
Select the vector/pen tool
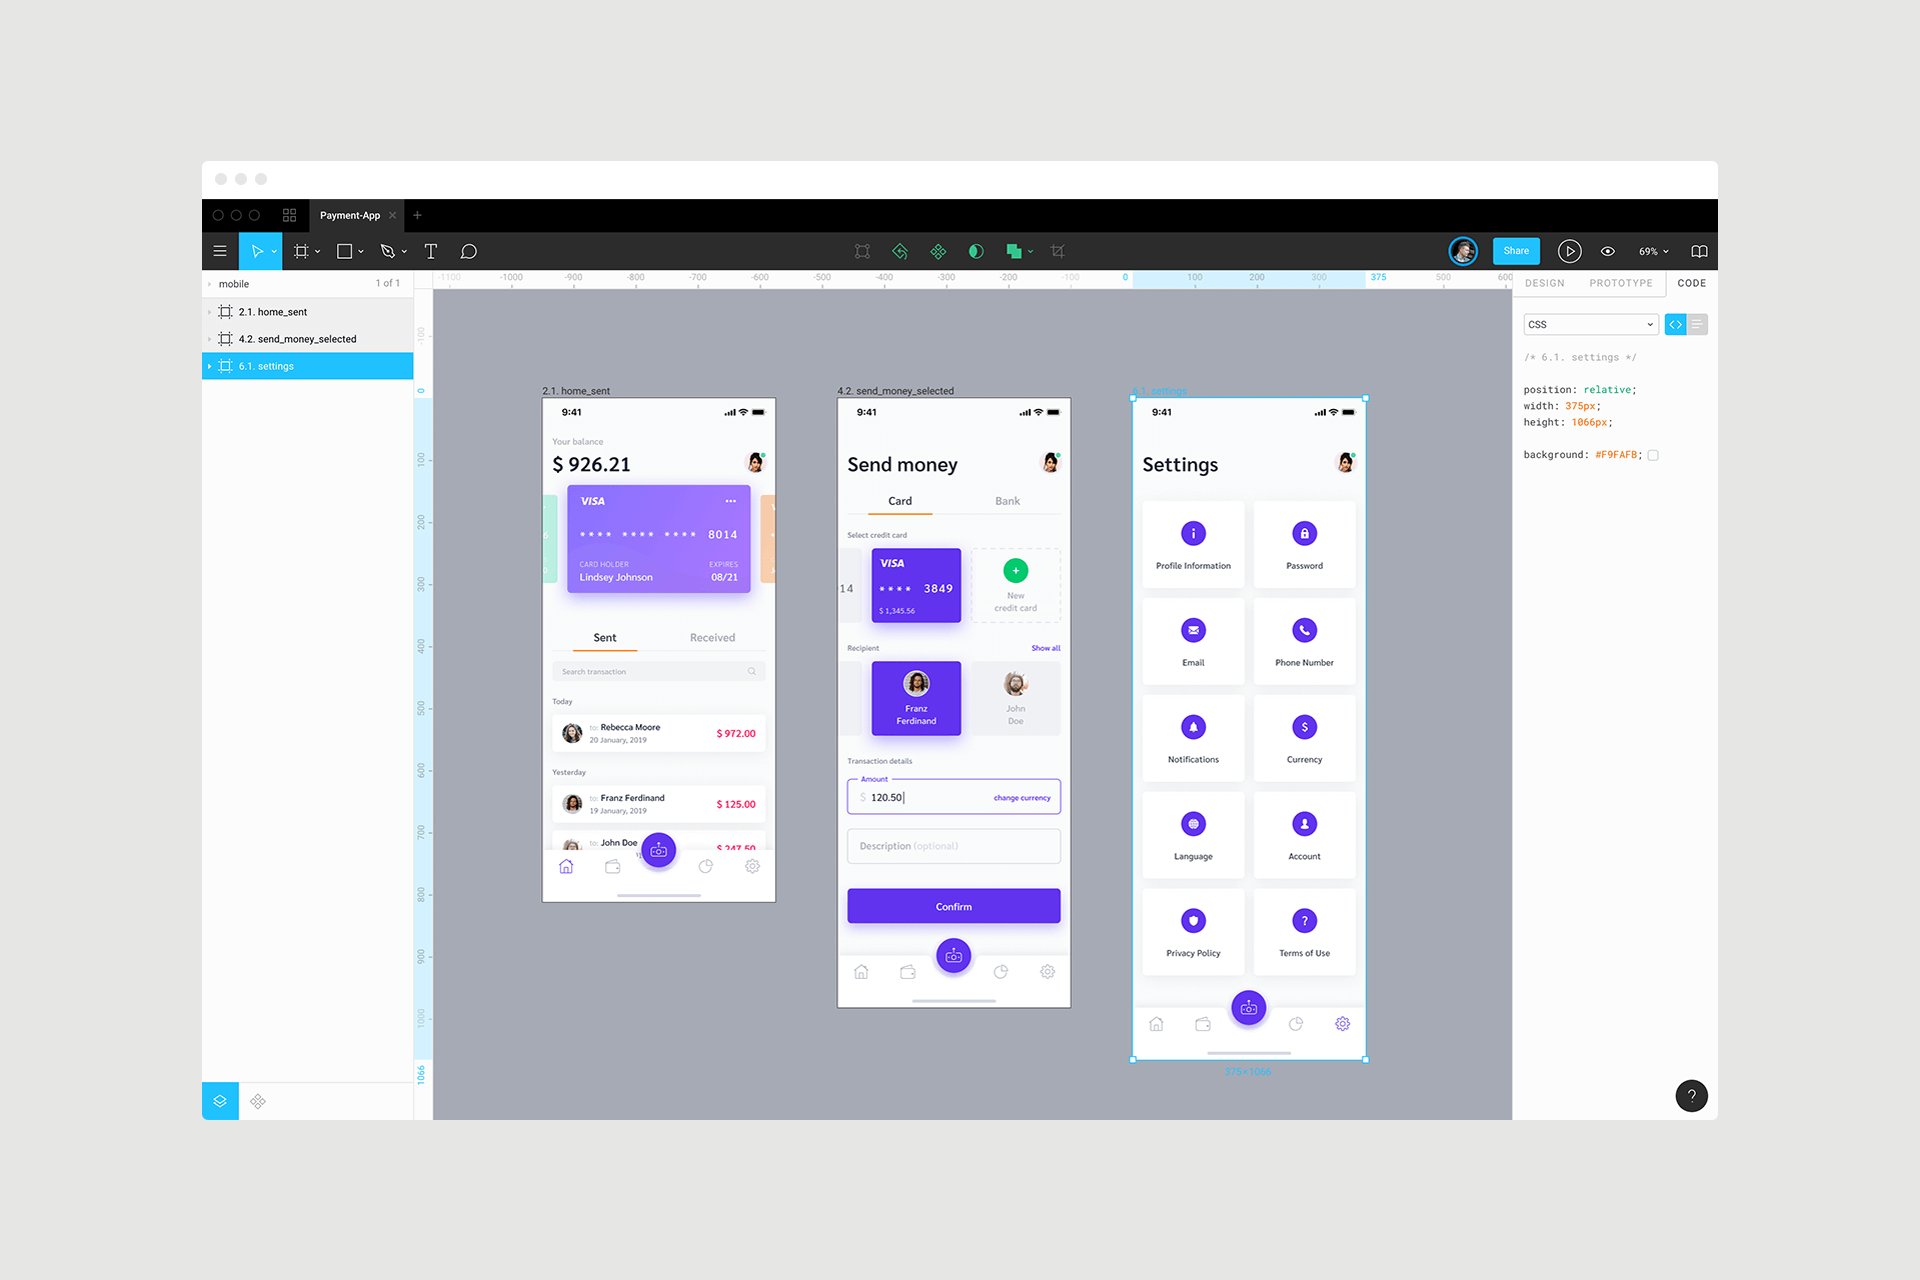(x=391, y=250)
